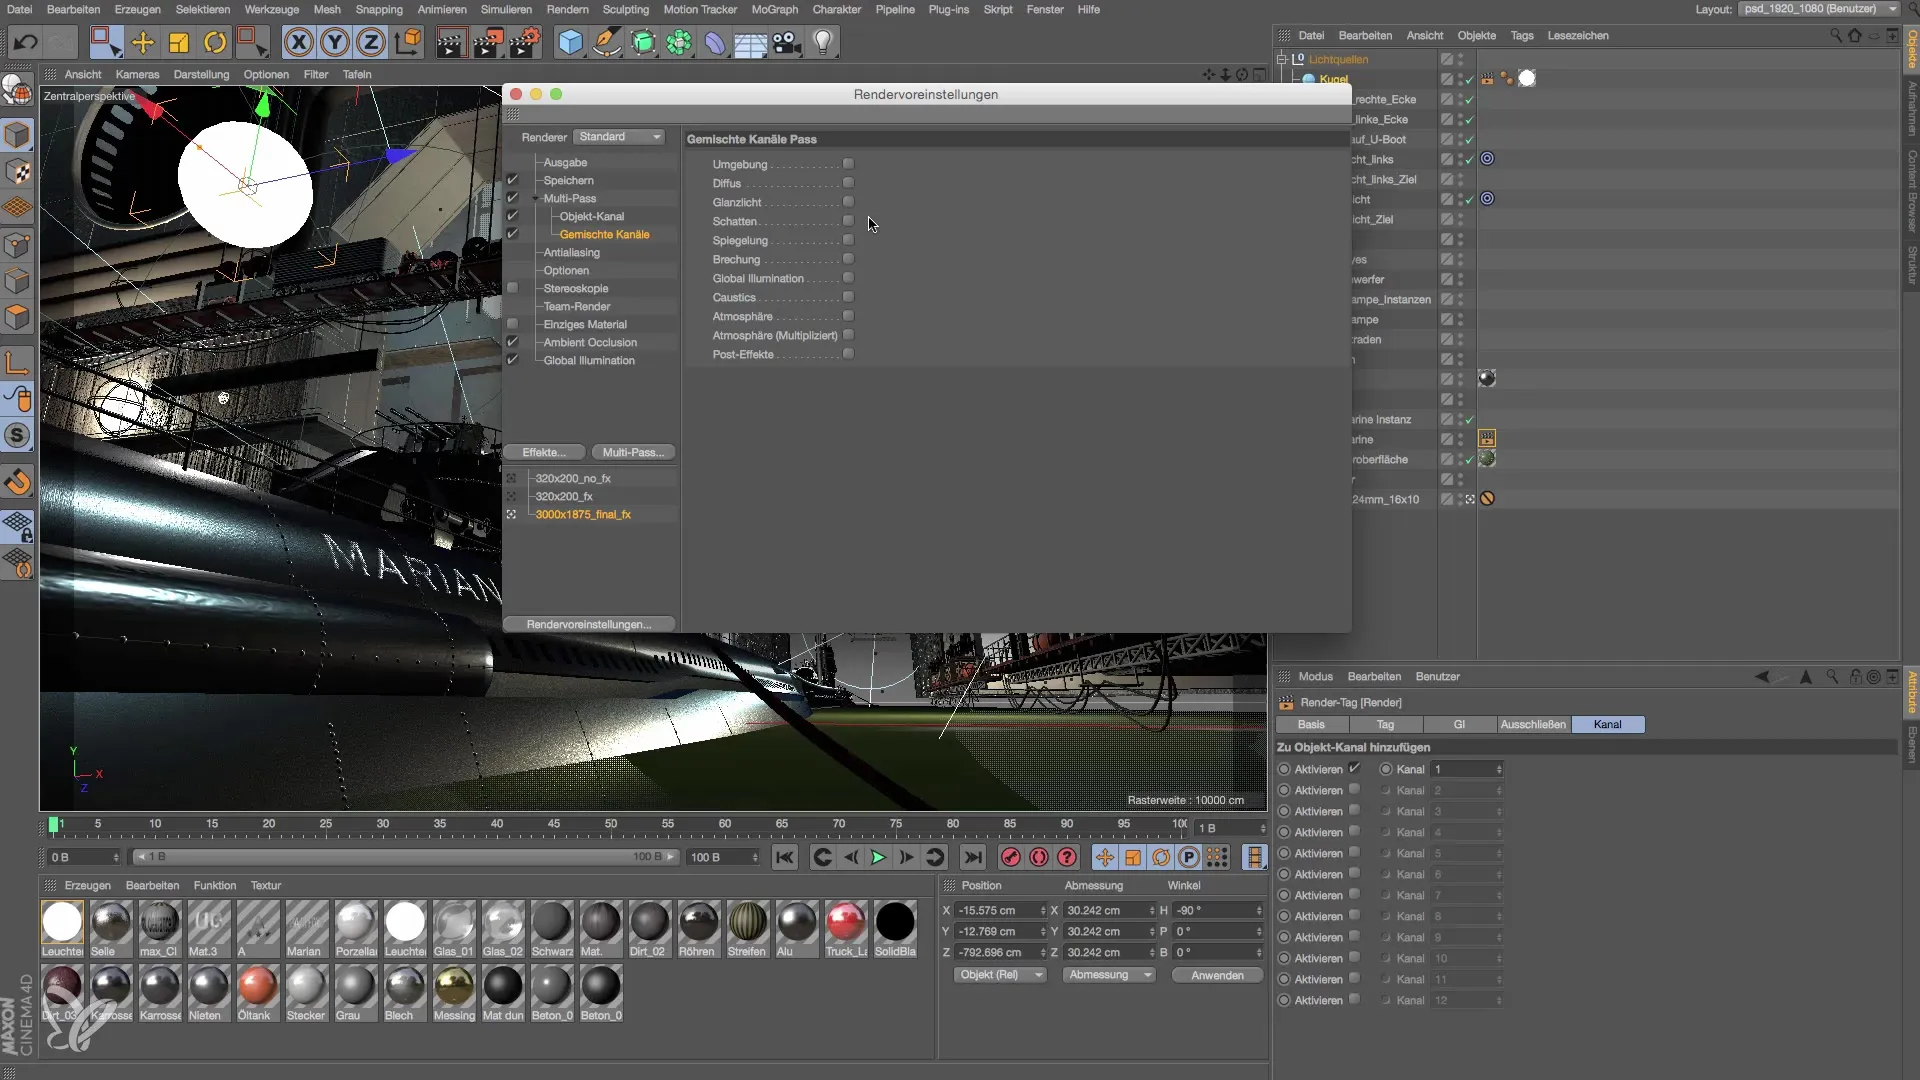Collapse the Multi-Pass tree node

click(536, 198)
